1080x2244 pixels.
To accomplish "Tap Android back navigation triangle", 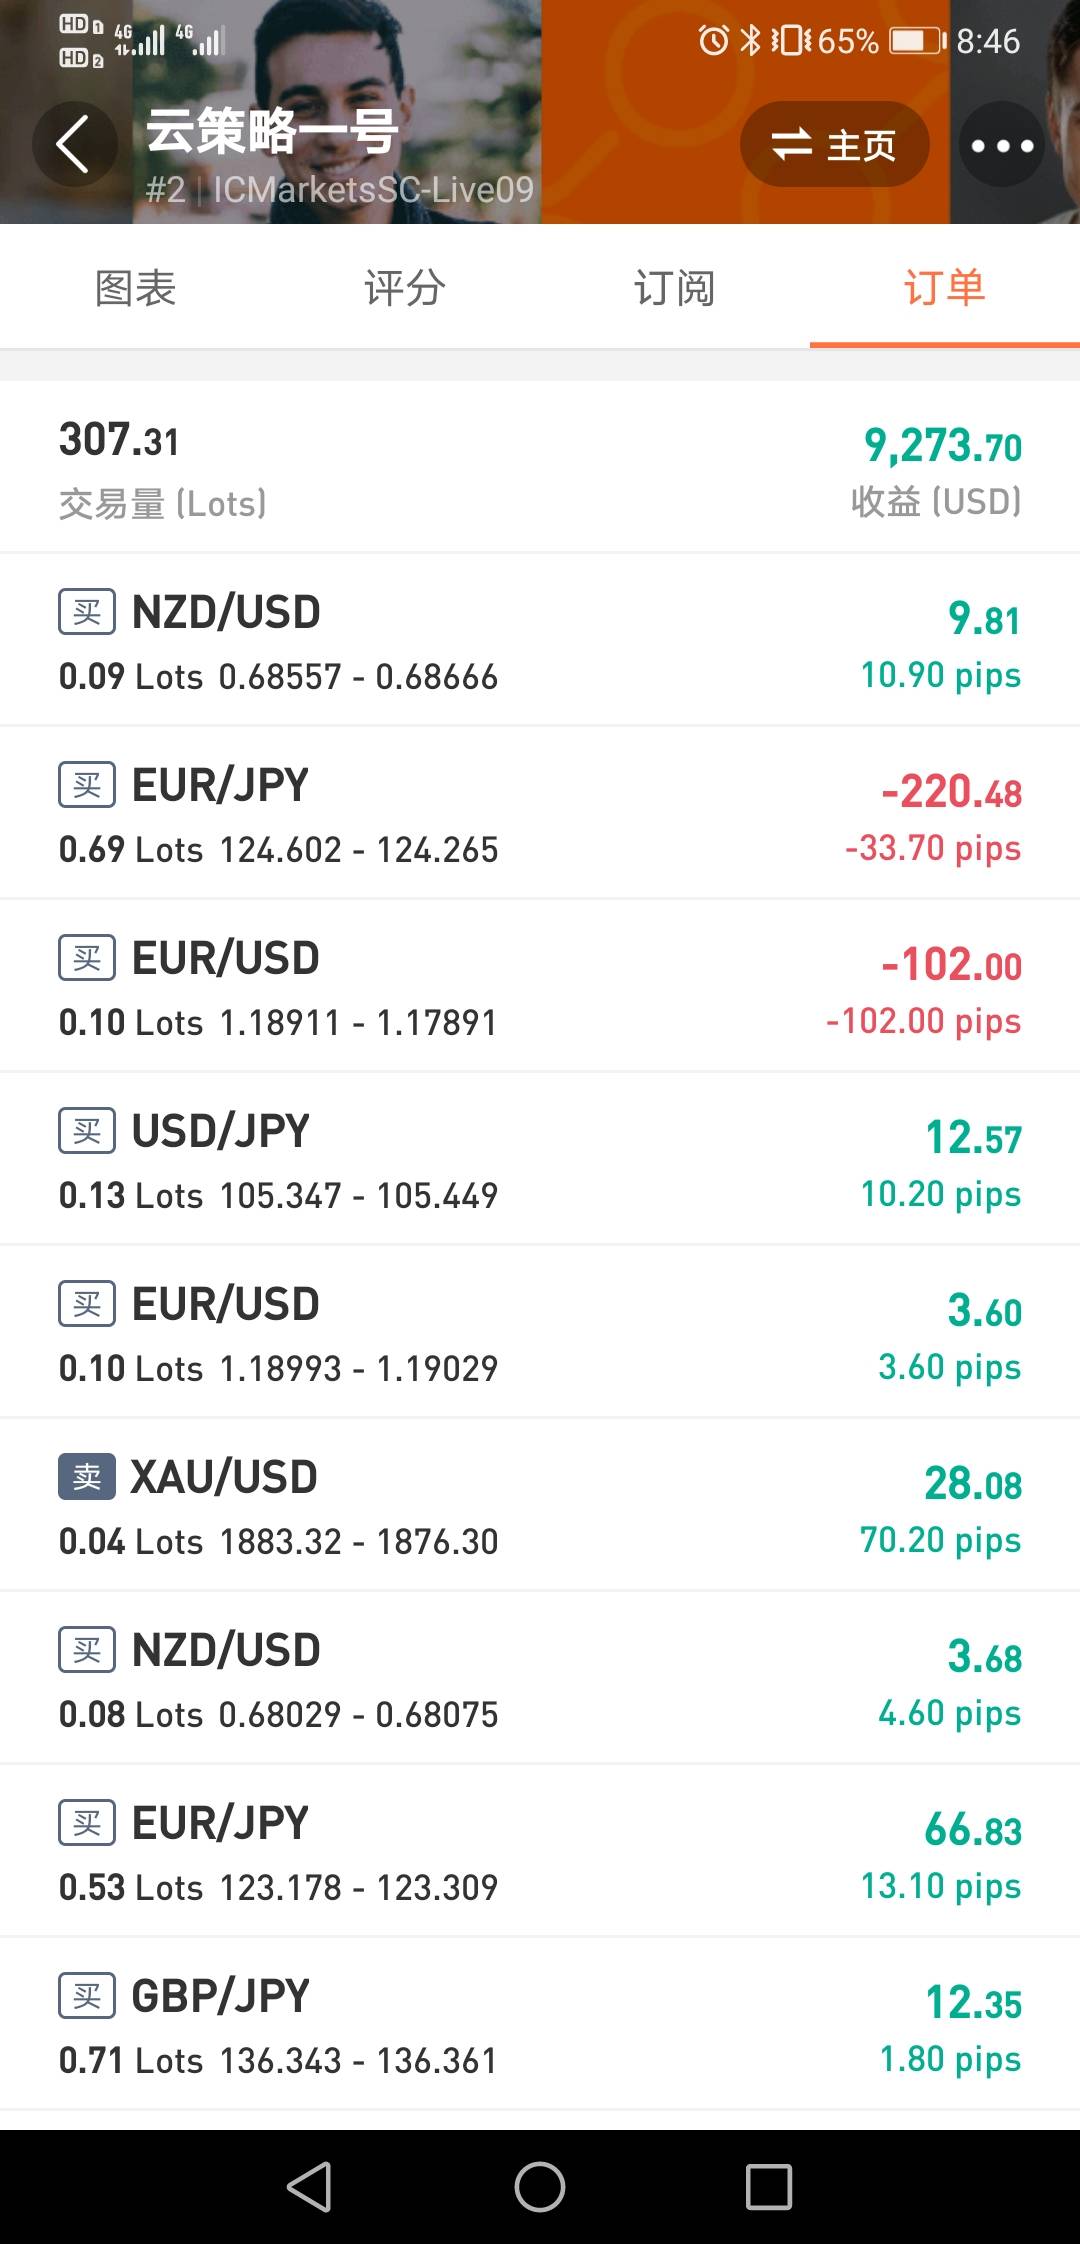I will pyautogui.click(x=310, y=2187).
